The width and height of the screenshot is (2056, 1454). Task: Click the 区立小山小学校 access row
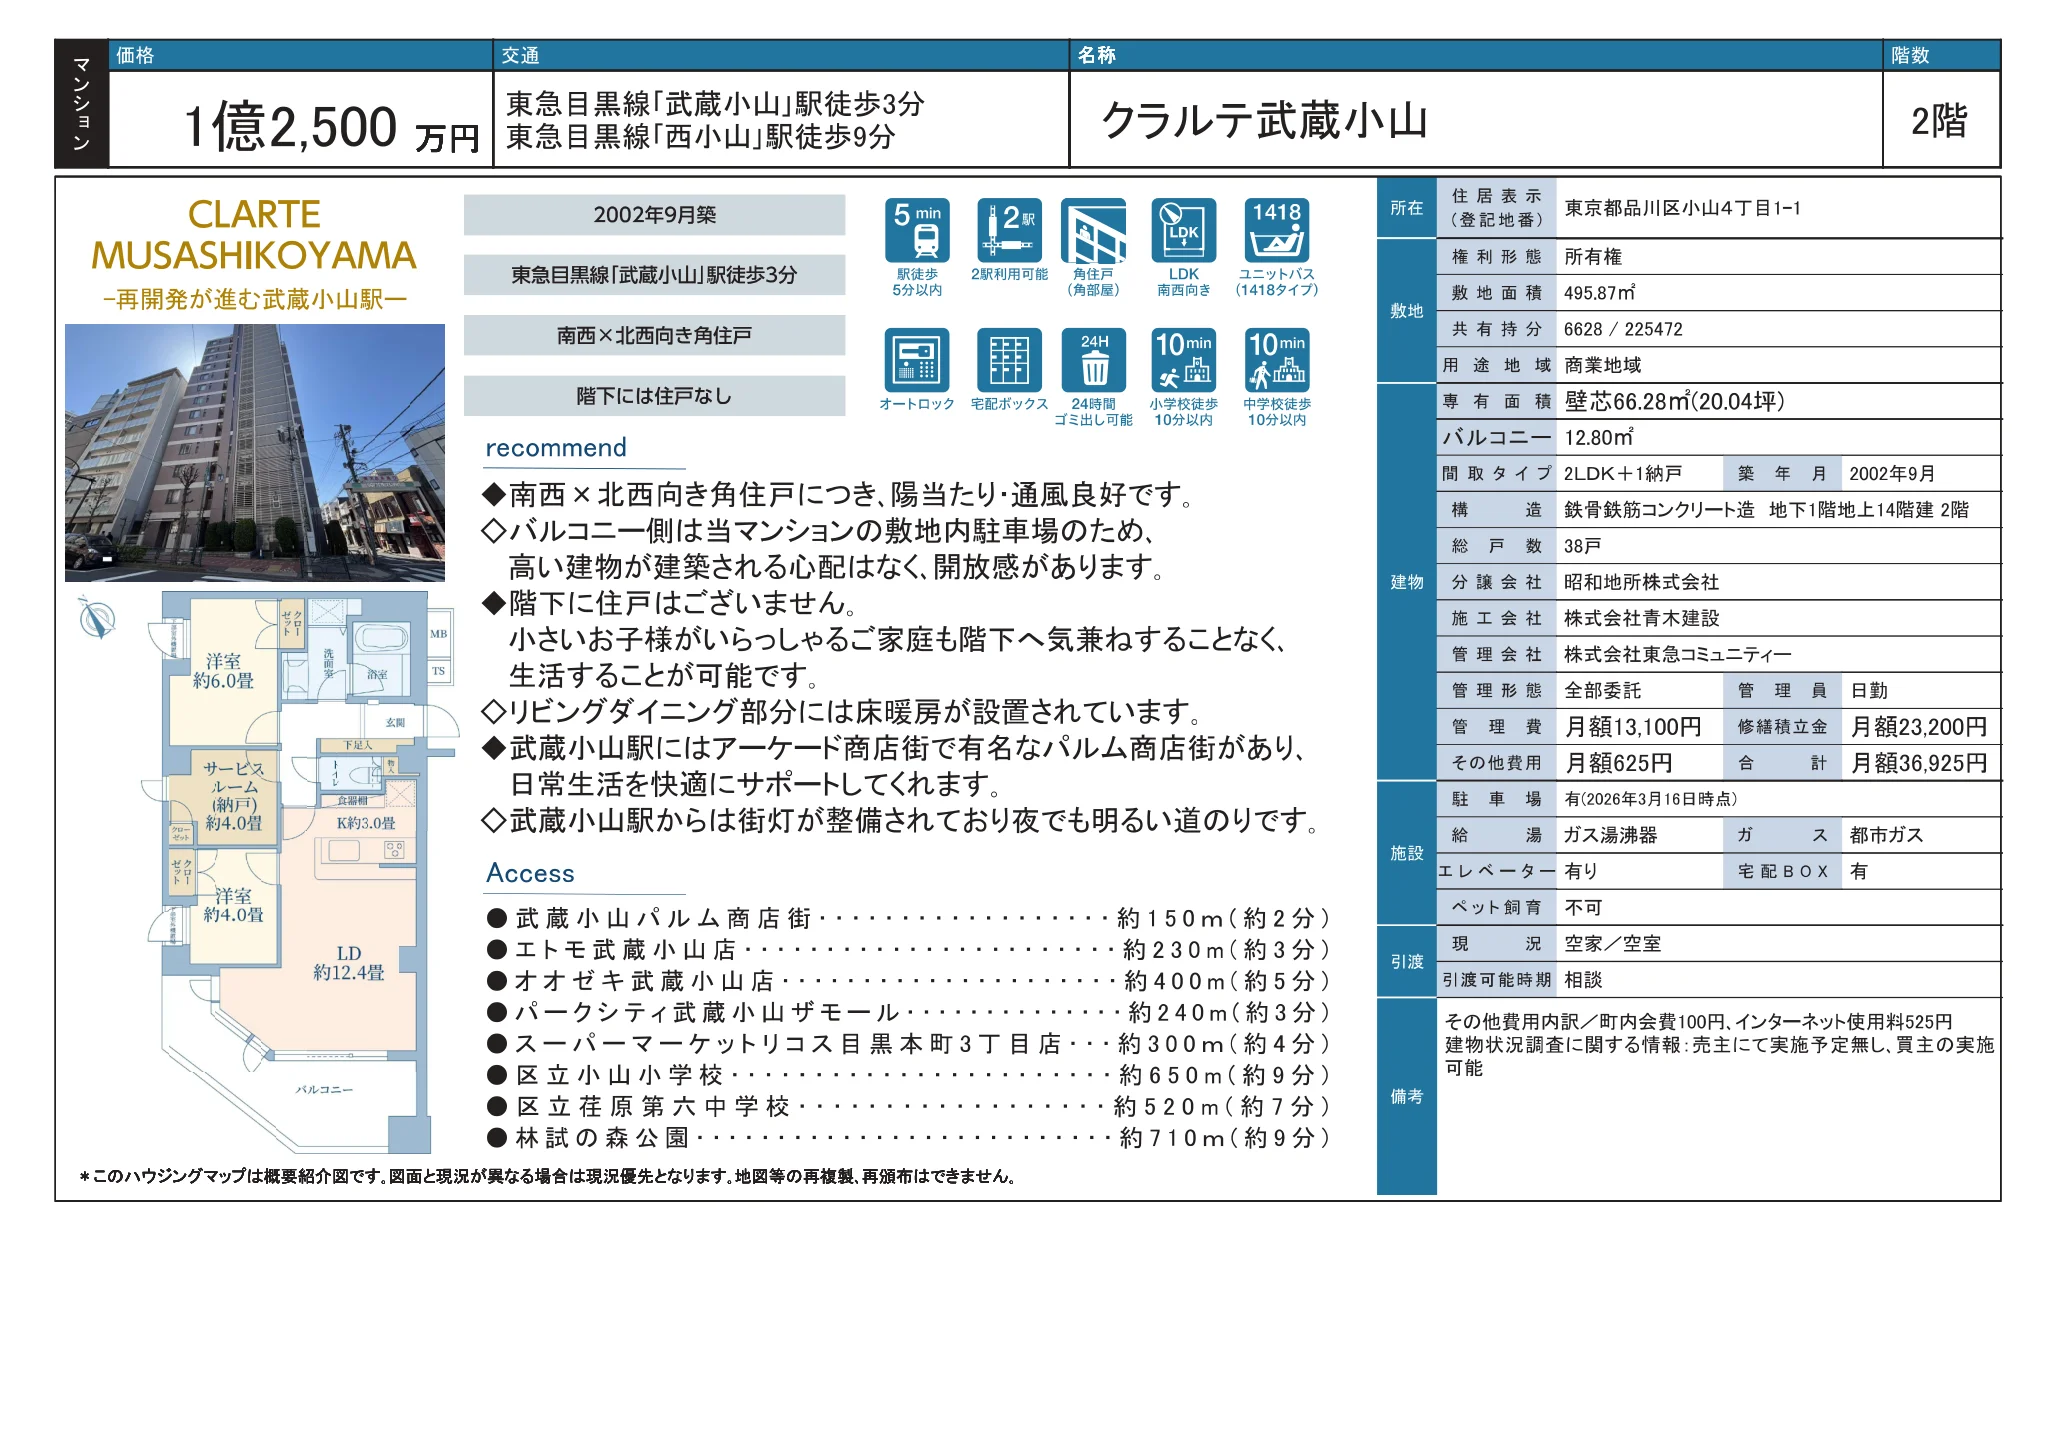[x=908, y=1075]
